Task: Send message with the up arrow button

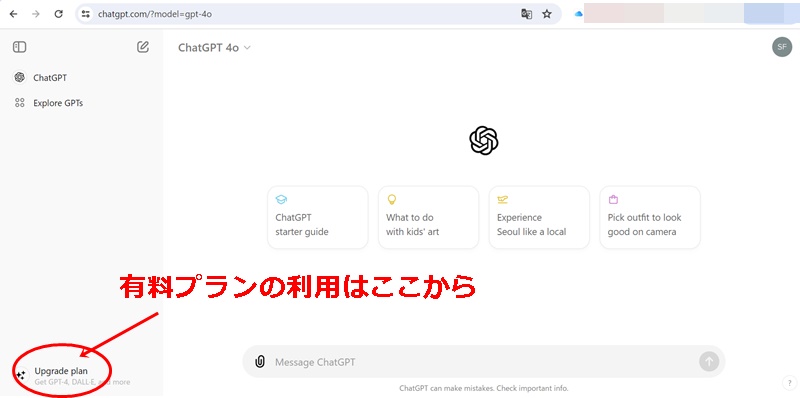Action: pos(709,362)
